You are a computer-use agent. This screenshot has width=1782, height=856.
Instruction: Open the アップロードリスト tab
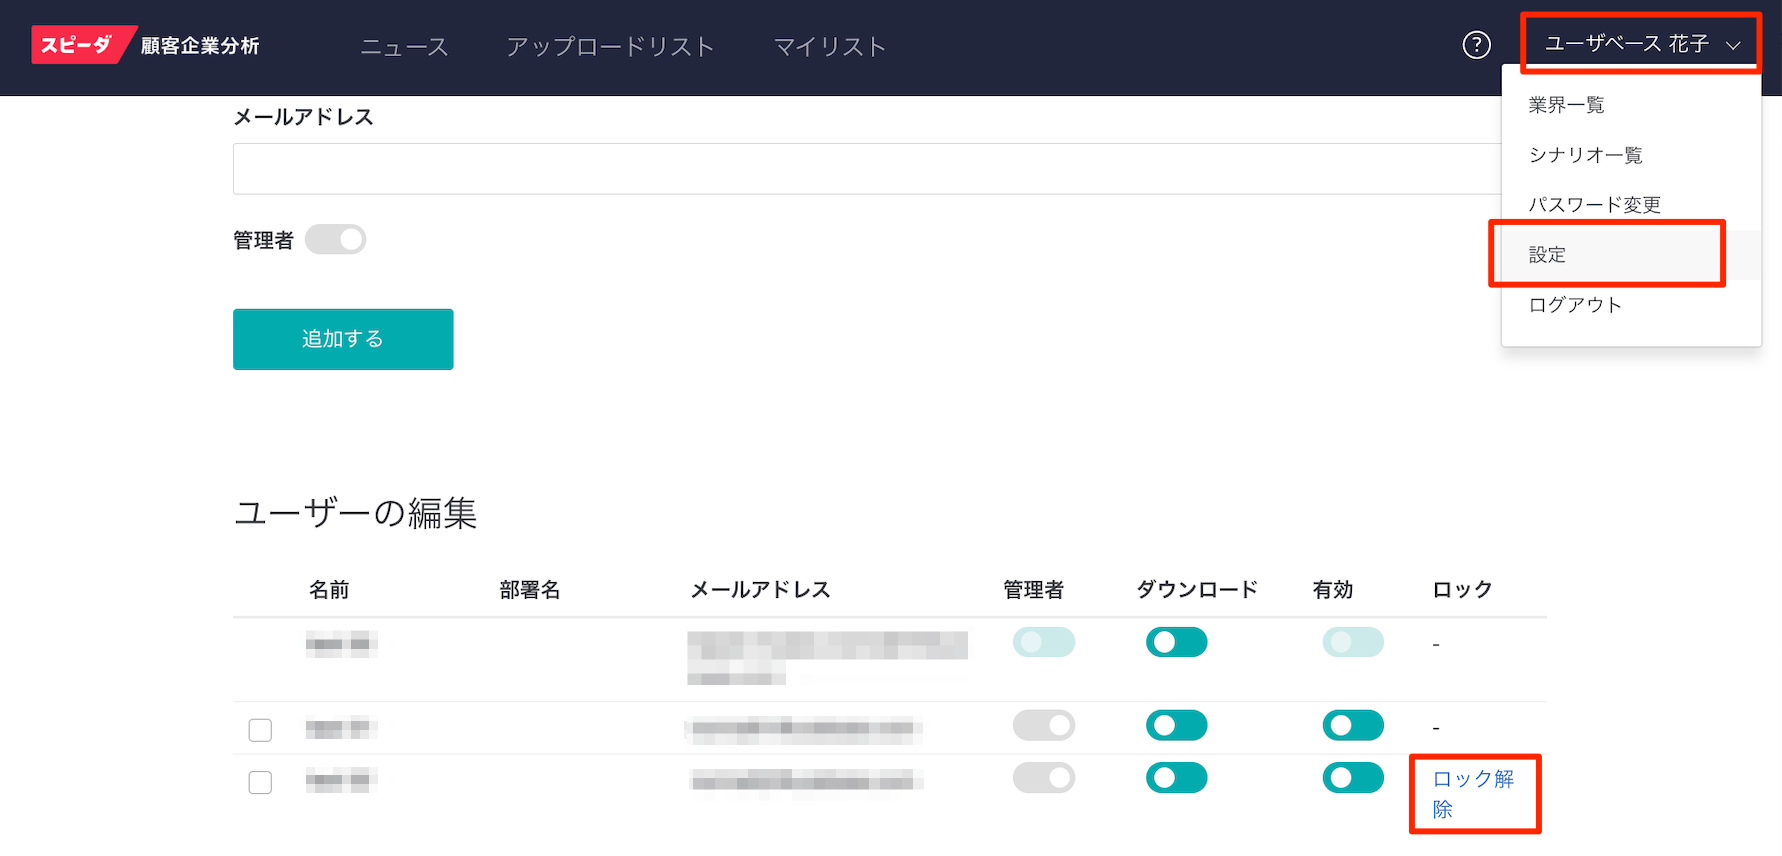pyautogui.click(x=610, y=47)
